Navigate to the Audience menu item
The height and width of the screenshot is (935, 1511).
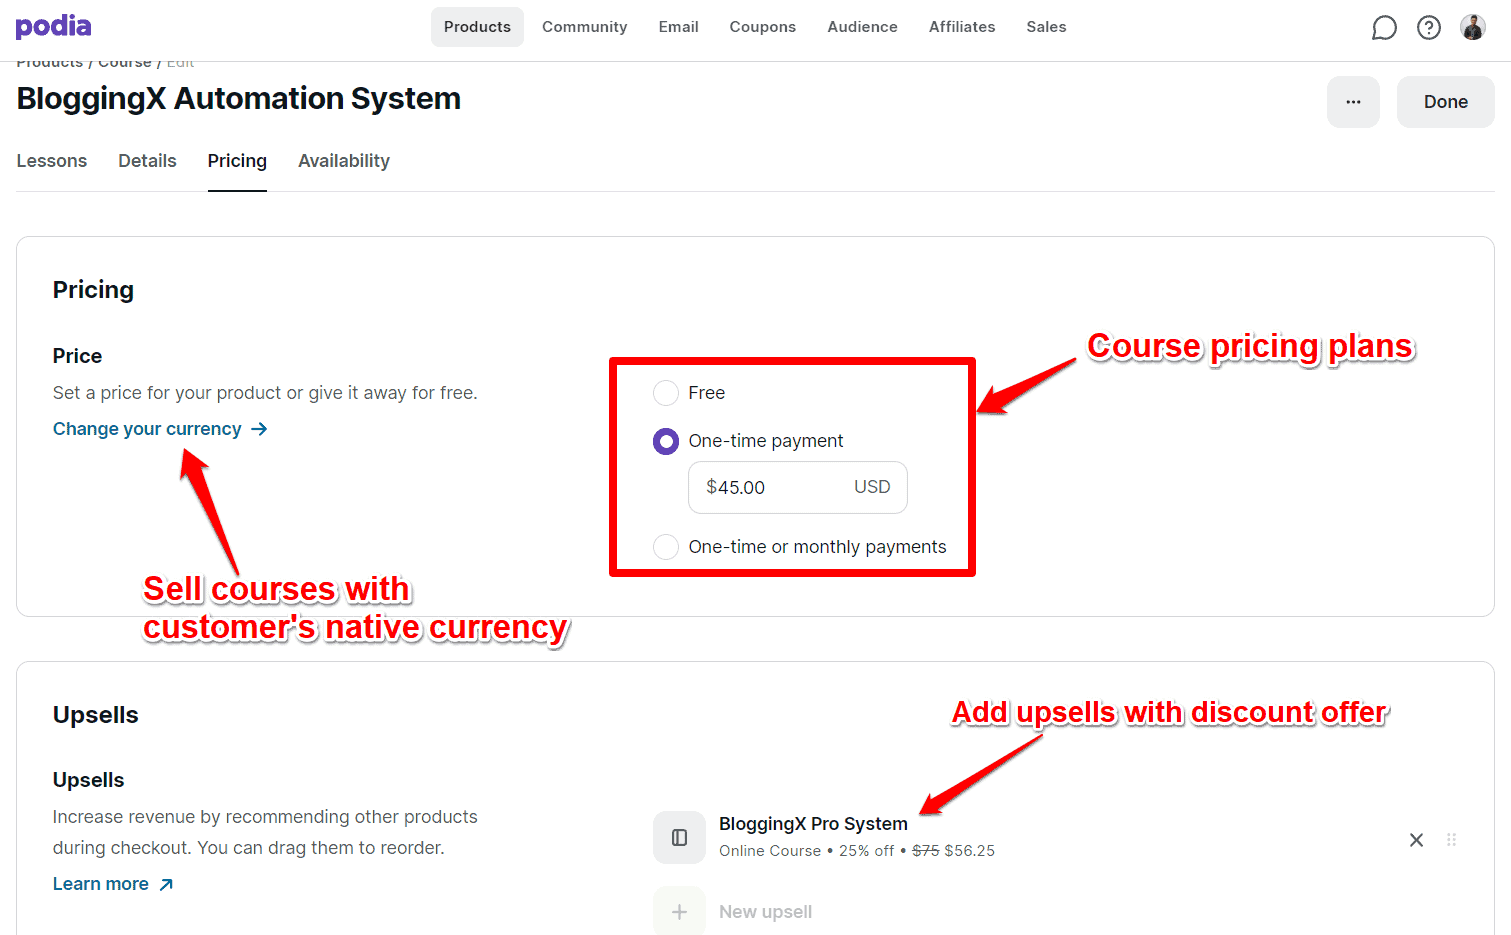[862, 27]
